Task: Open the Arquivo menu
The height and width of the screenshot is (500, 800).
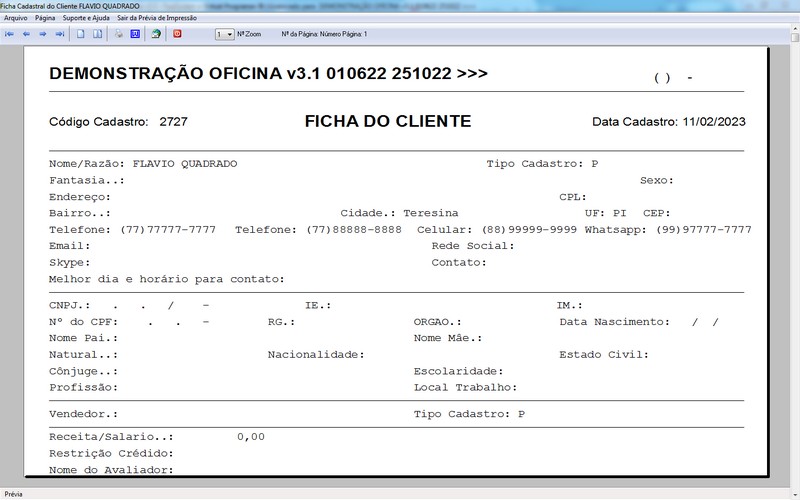Action: pyautogui.click(x=16, y=18)
